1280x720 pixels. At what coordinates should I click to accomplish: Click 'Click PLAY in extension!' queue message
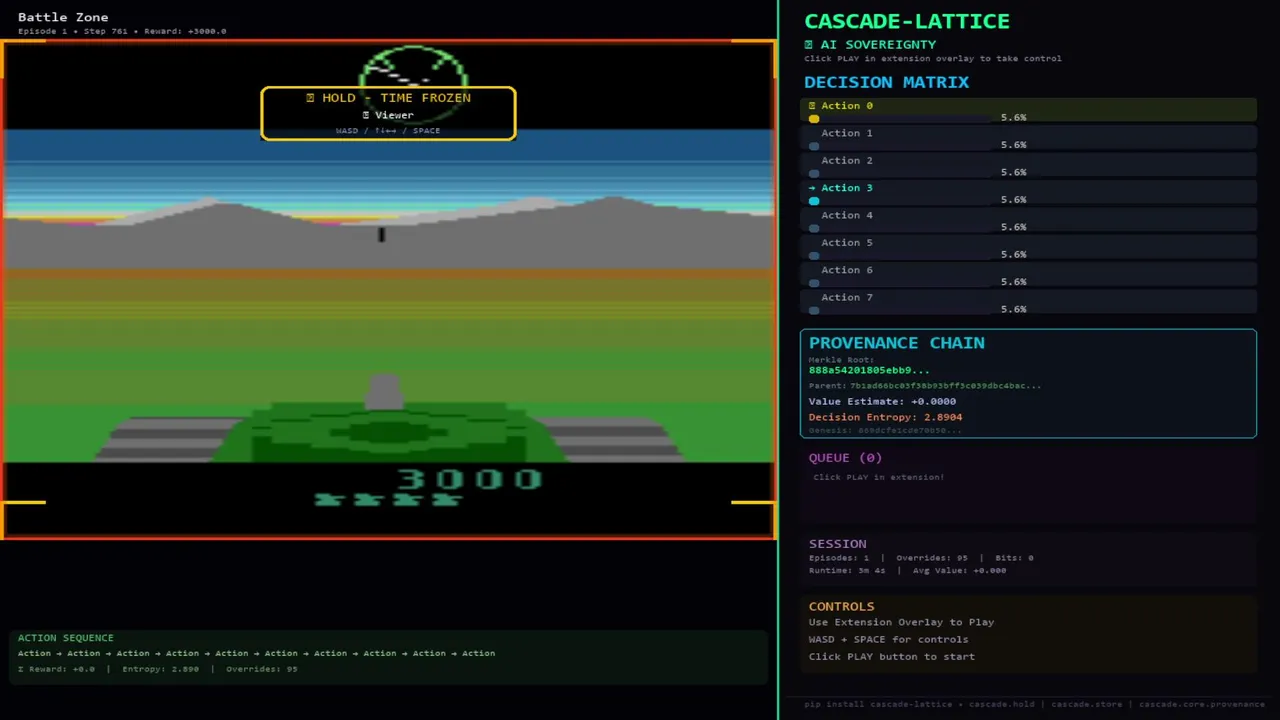tap(879, 477)
